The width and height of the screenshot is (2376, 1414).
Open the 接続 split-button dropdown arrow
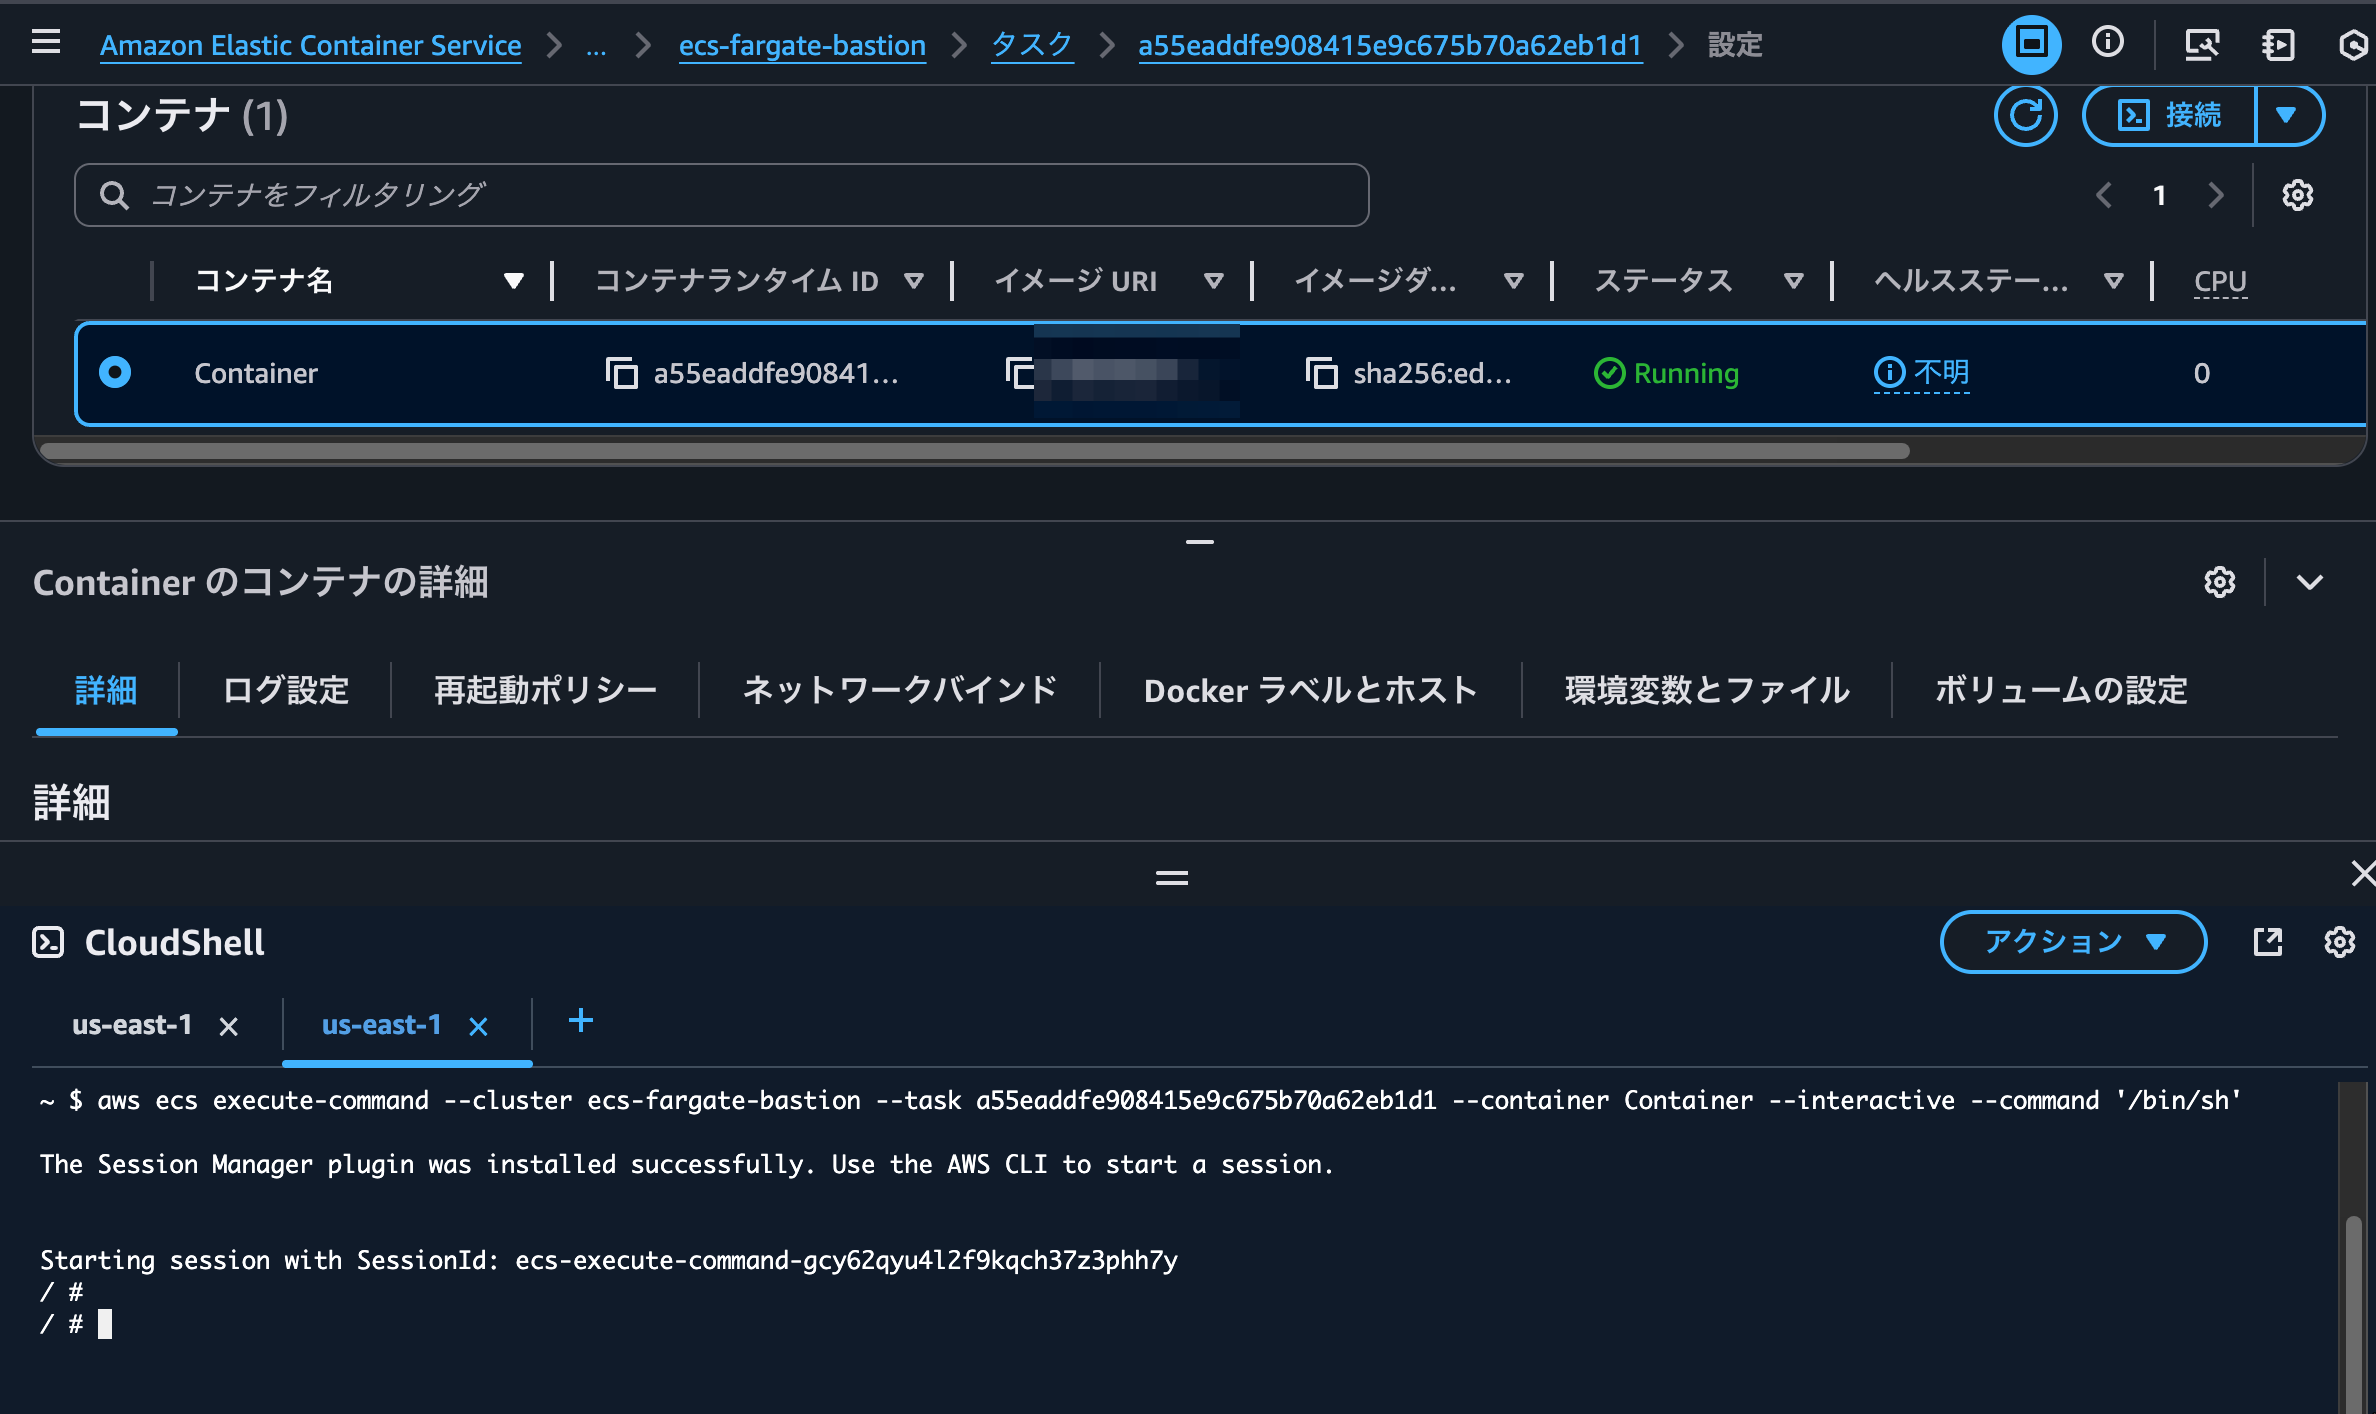pos(2288,115)
